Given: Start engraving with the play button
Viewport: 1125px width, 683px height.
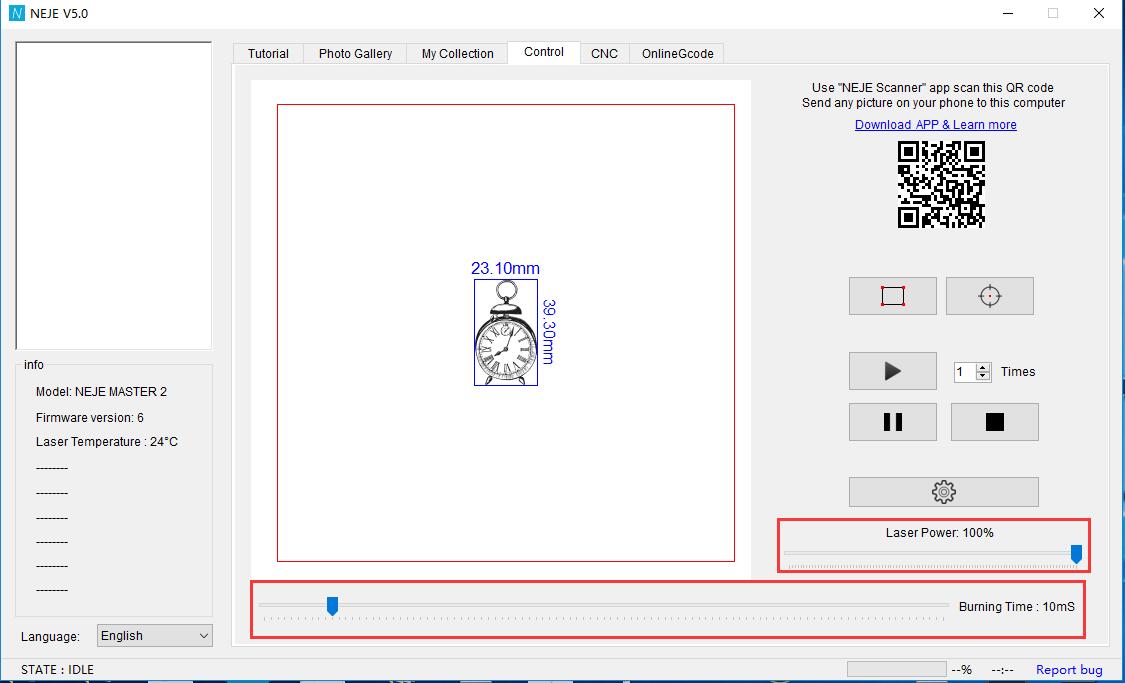Looking at the screenshot, I should click(893, 371).
